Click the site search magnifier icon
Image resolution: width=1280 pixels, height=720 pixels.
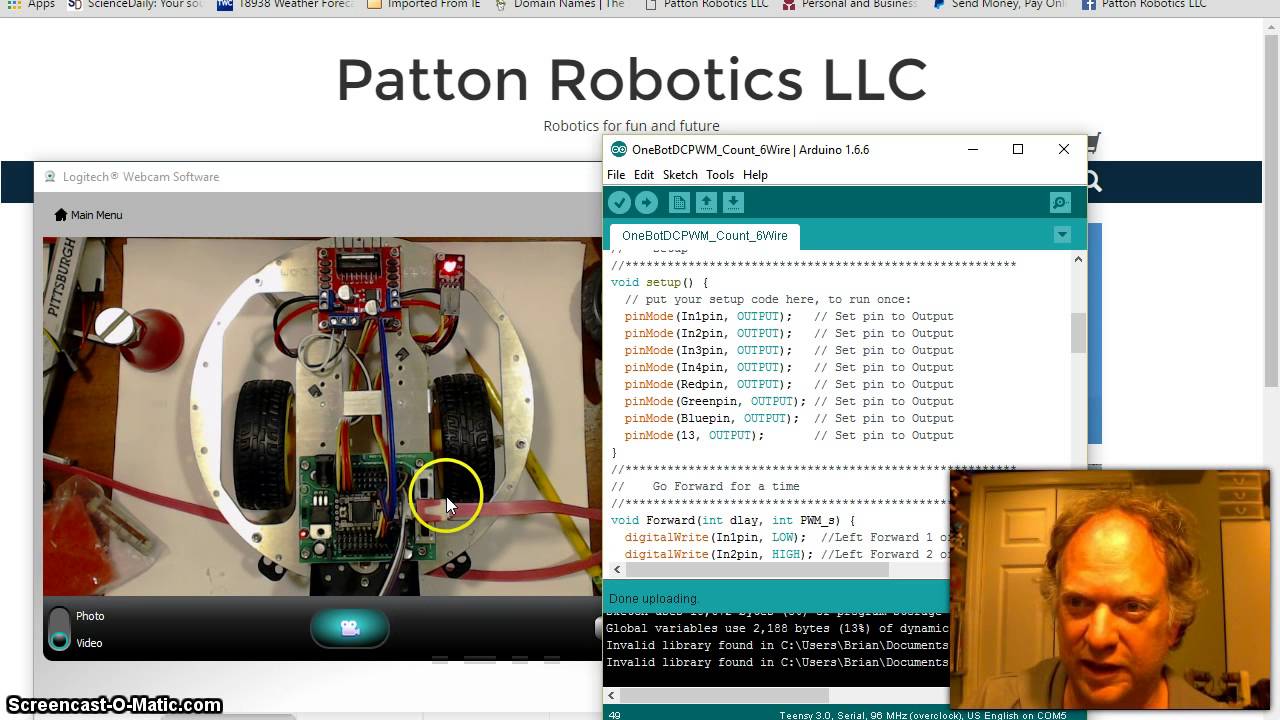[1092, 181]
